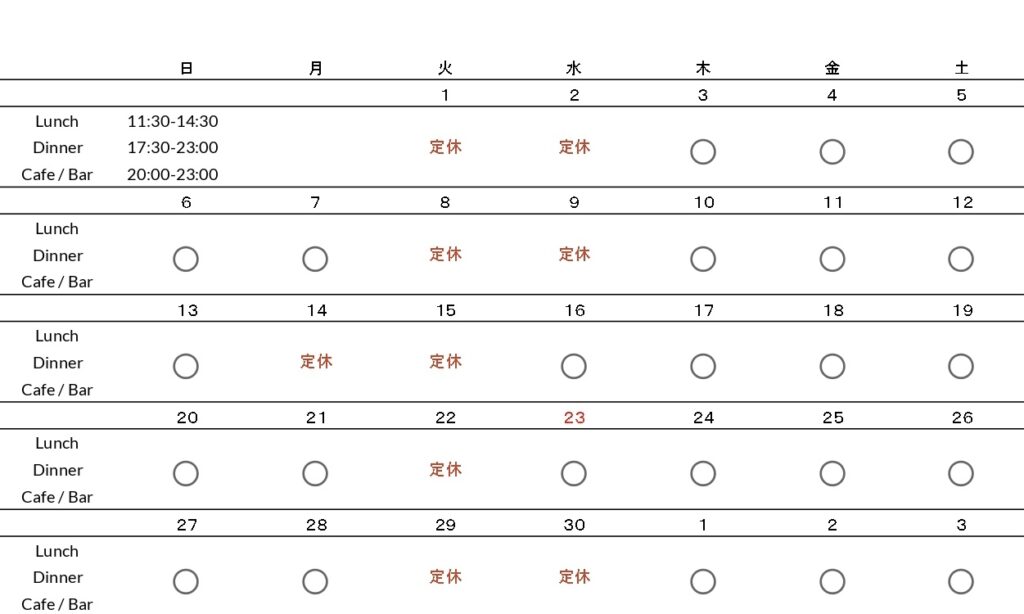This screenshot has width=1024, height=614.
Task: Click the open circle under red date 23
Action: 574,473
